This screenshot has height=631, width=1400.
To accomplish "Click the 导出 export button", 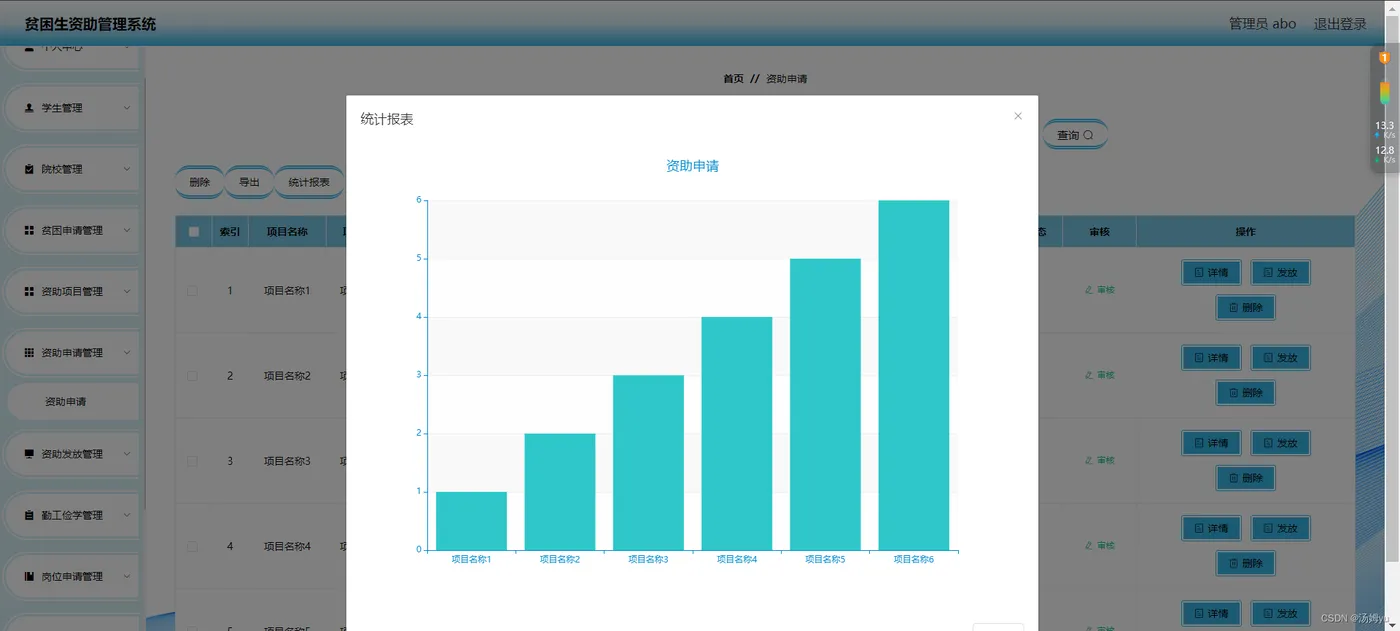I will click(x=249, y=182).
